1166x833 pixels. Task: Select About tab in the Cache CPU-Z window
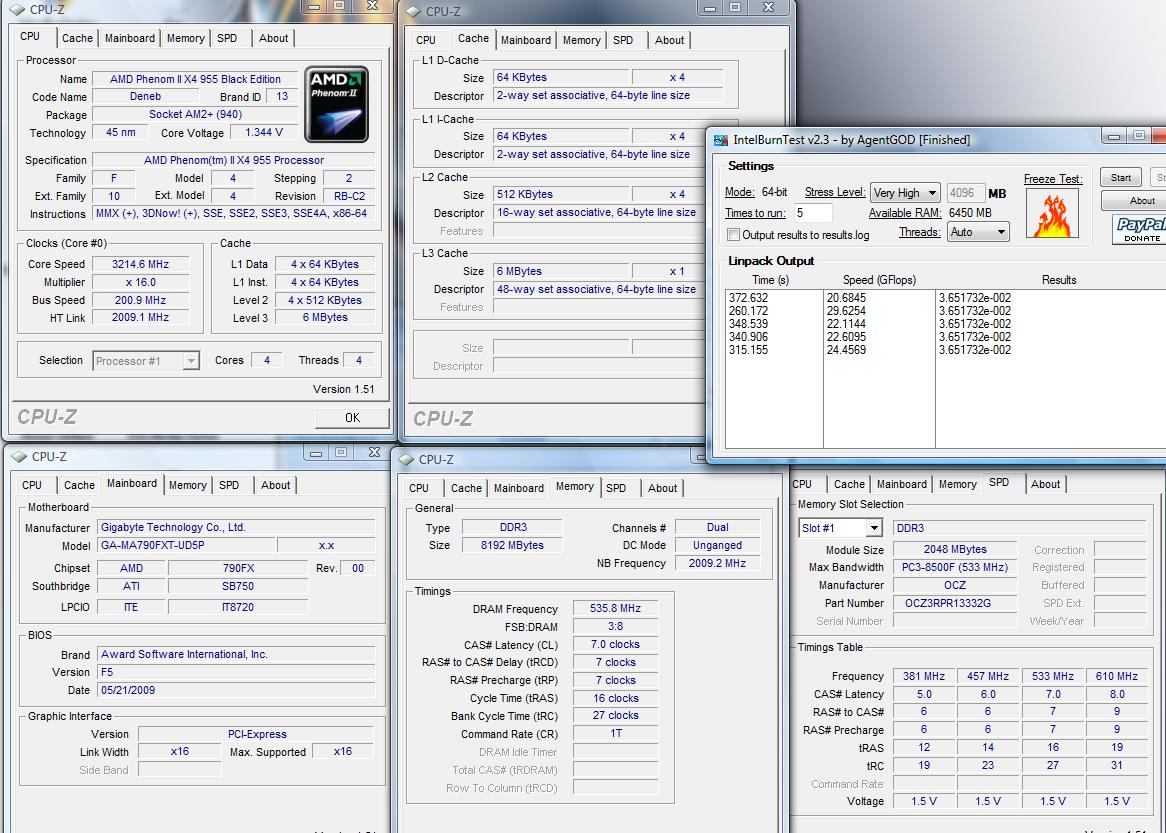pyautogui.click(x=669, y=40)
